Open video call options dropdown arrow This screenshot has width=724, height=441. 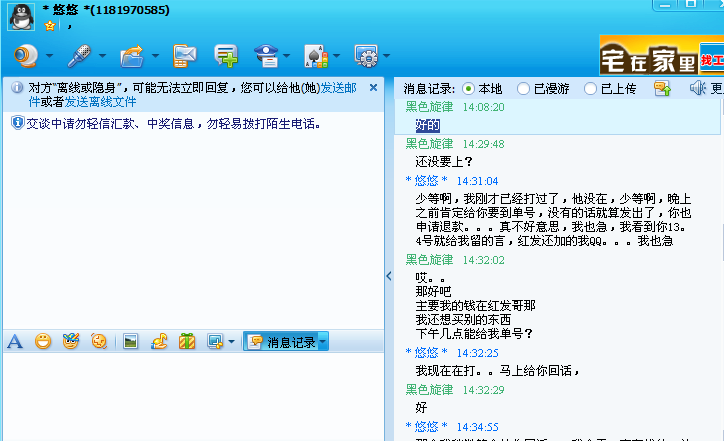click(x=49, y=56)
